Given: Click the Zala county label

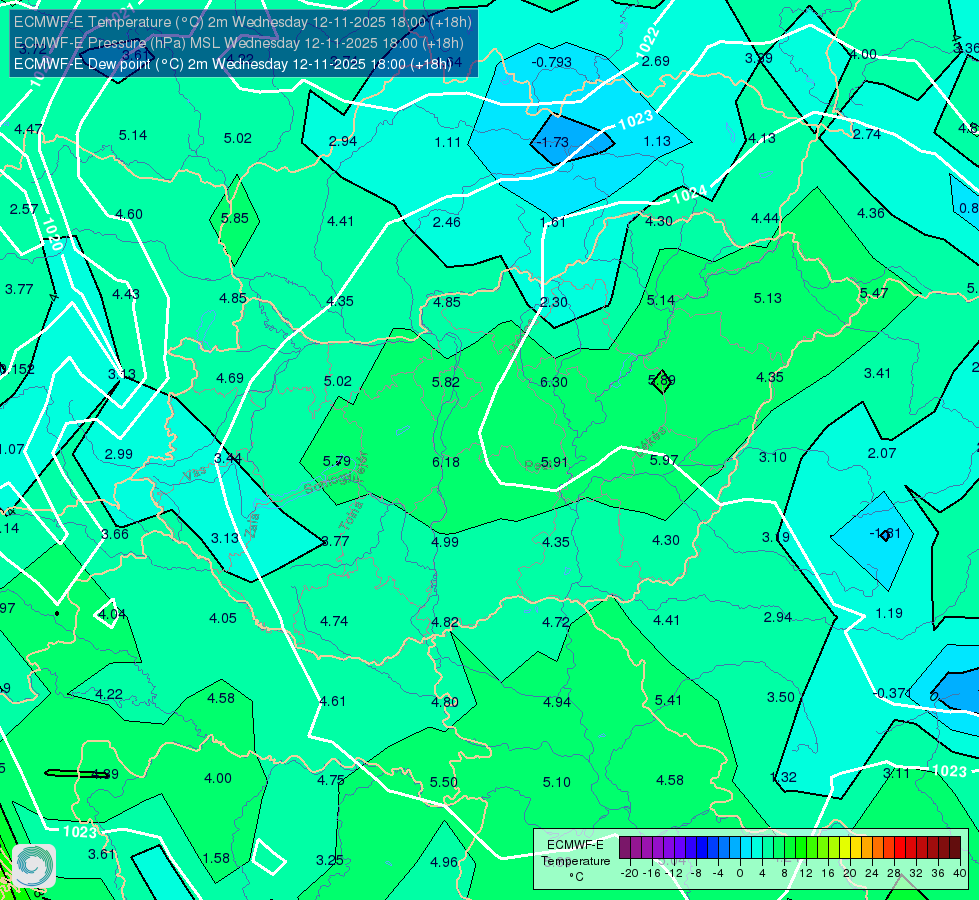Looking at the screenshot, I should point(252,526).
